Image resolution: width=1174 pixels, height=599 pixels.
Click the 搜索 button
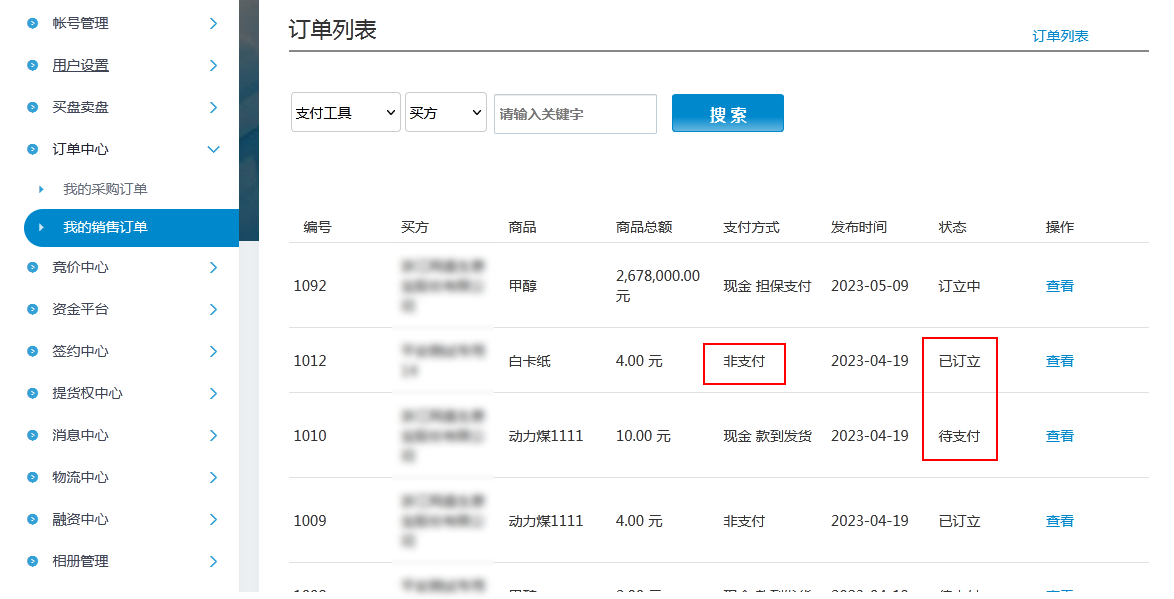pos(727,114)
